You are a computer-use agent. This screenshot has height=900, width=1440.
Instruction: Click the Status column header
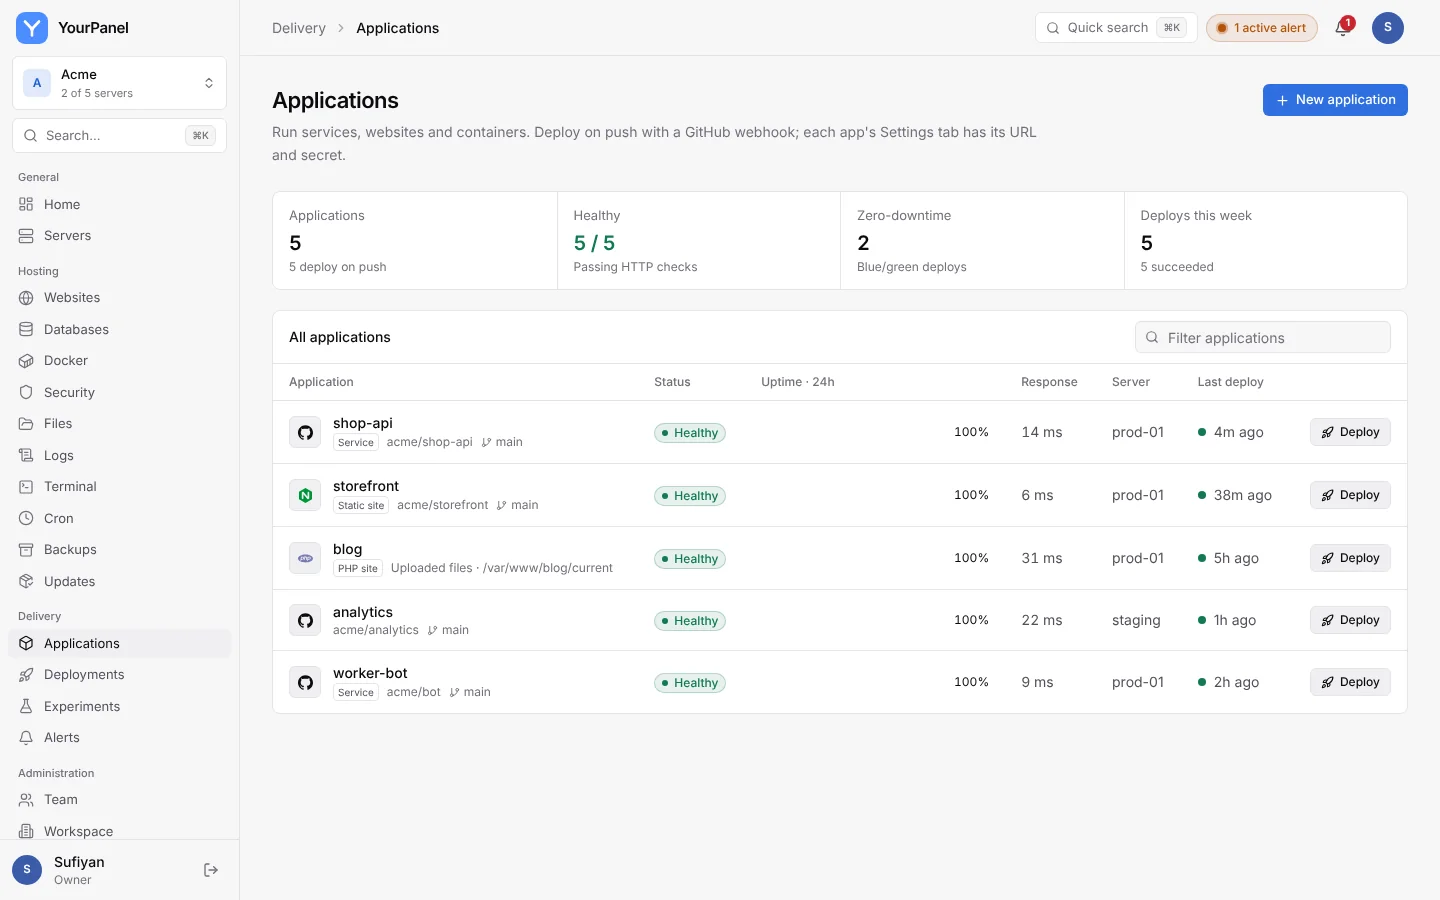click(672, 382)
